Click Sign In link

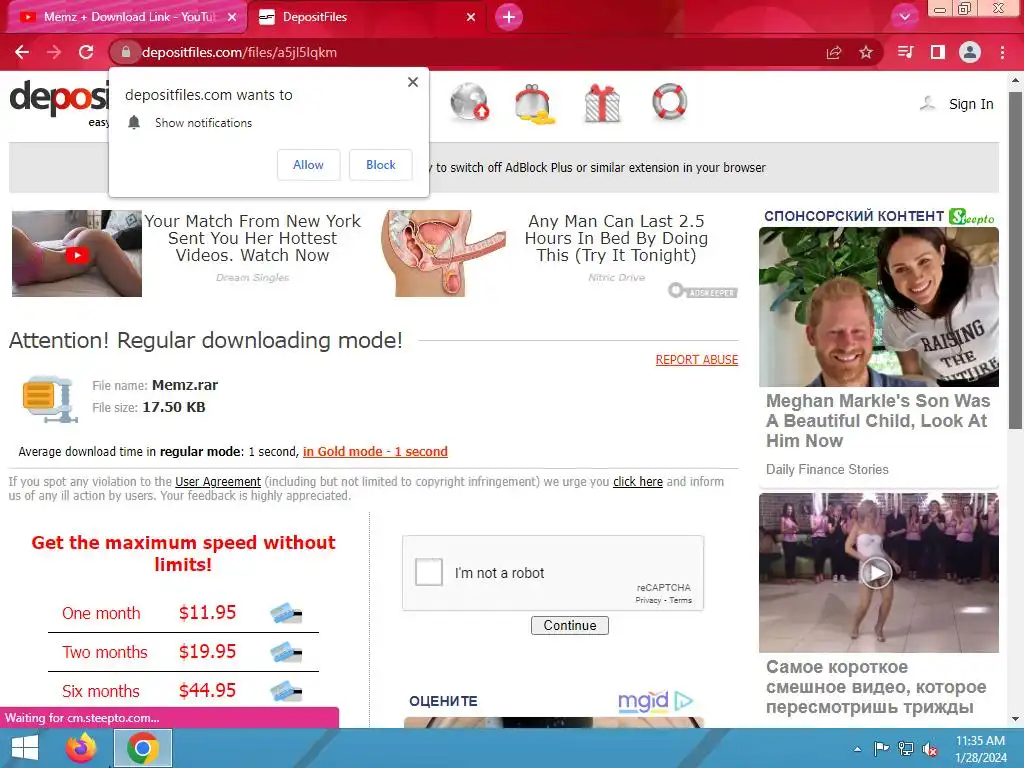click(x=971, y=104)
